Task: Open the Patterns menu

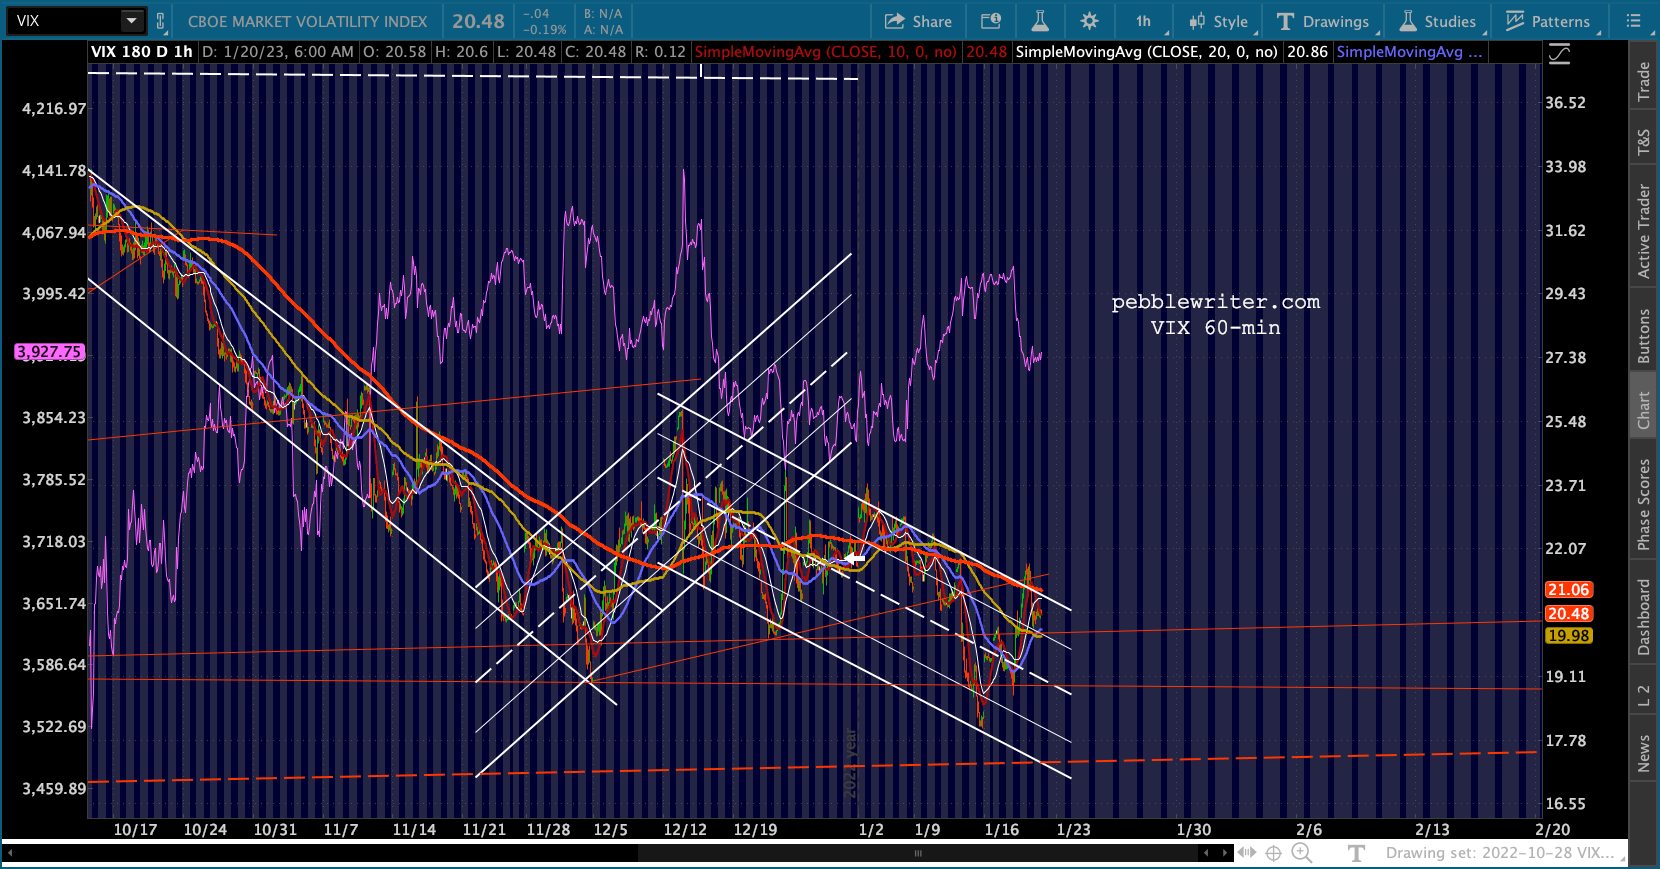Action: tap(1548, 21)
